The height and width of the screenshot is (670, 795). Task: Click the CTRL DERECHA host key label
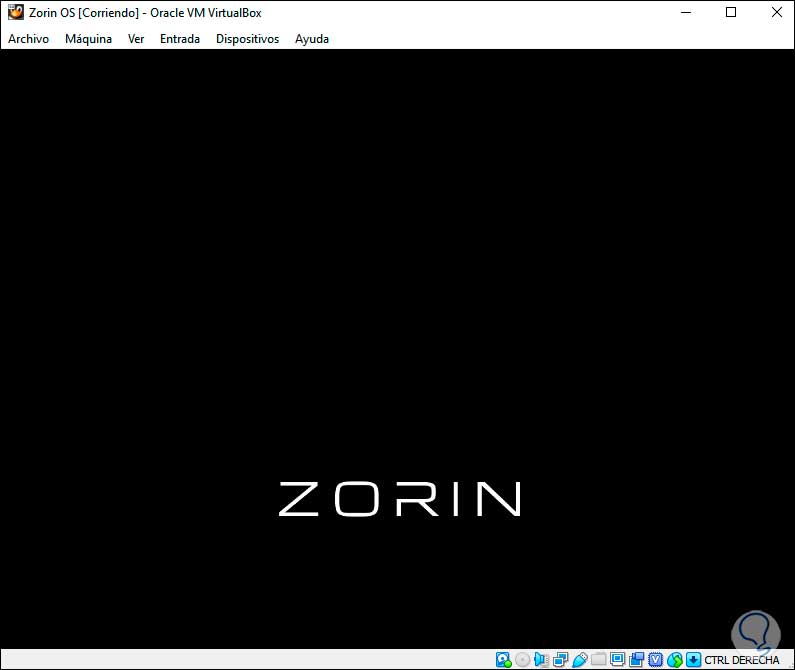(741, 660)
